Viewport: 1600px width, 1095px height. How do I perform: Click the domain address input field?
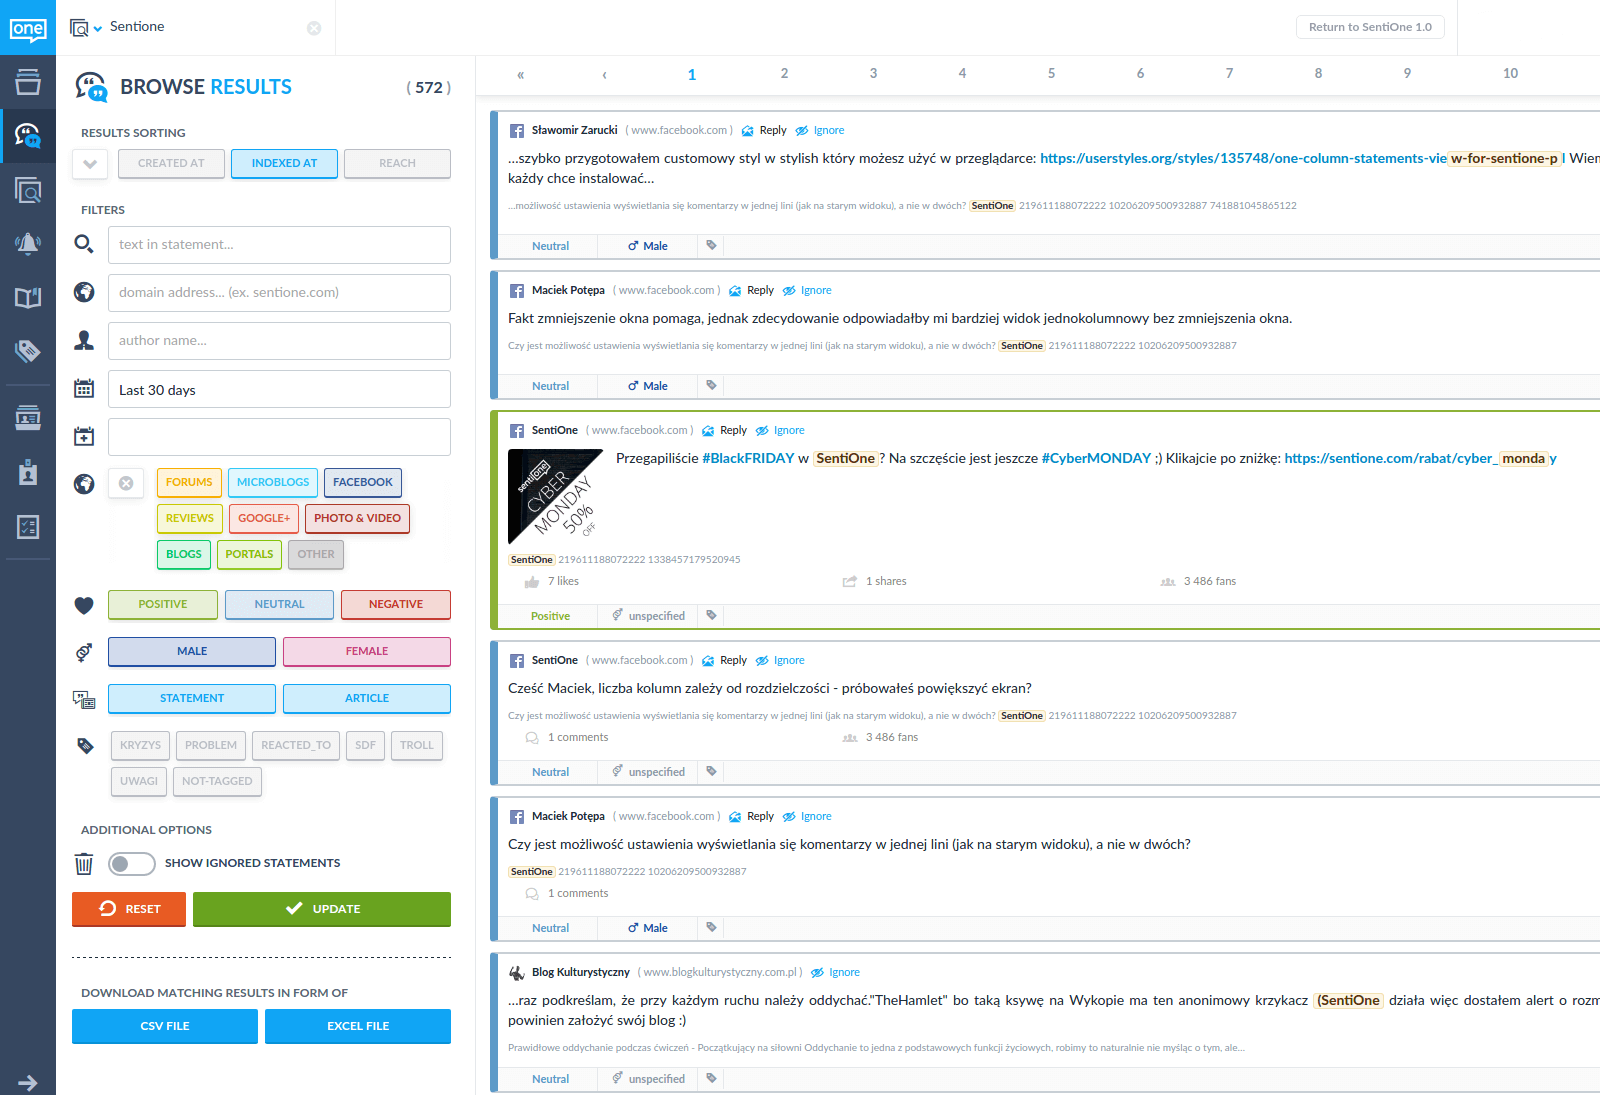point(279,293)
